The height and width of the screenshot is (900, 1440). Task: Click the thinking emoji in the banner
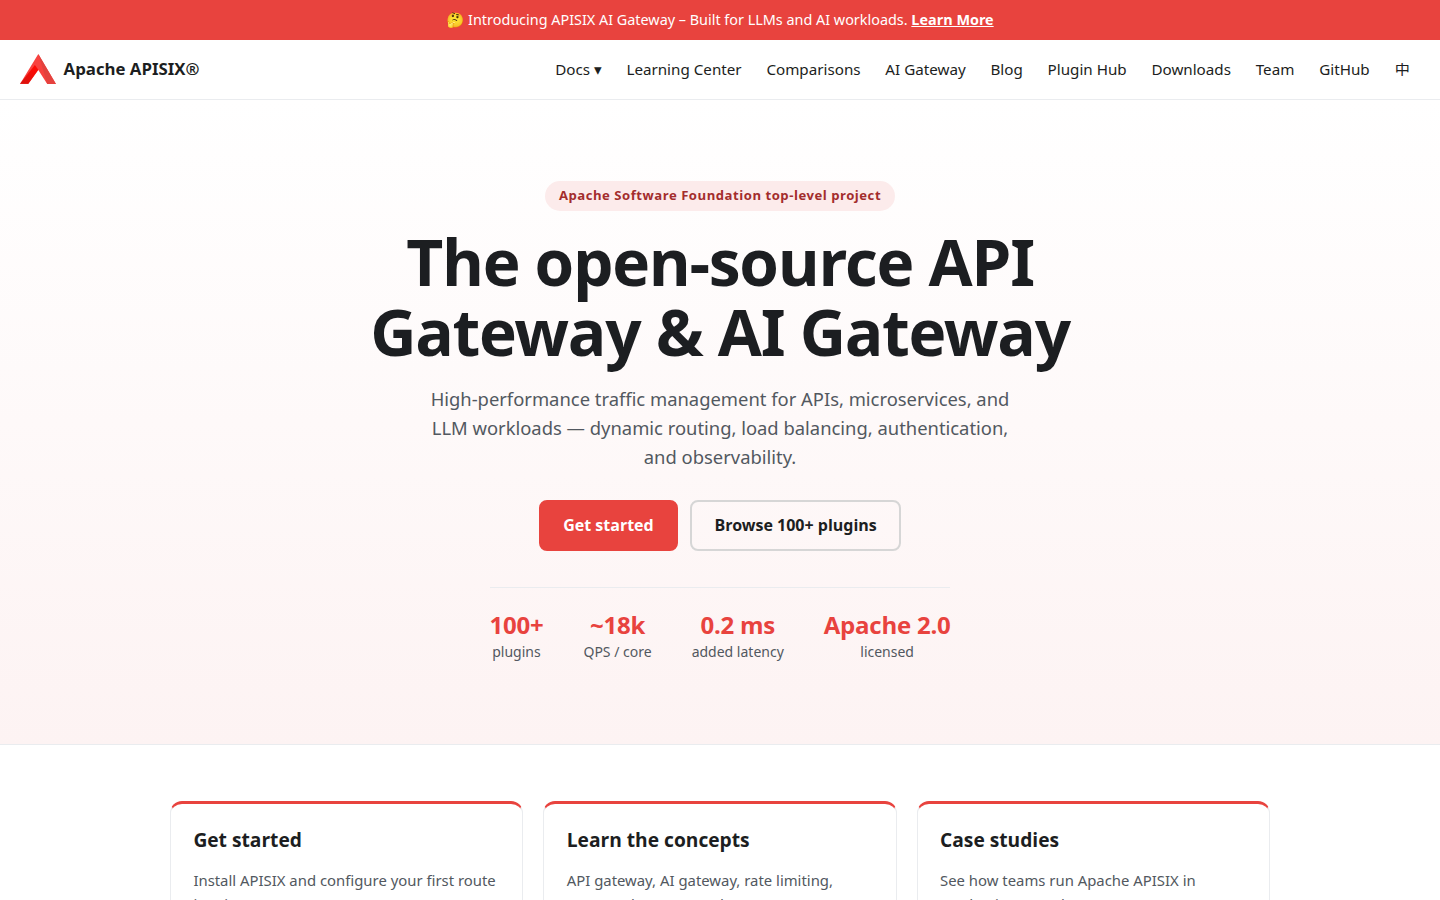pyautogui.click(x=455, y=20)
